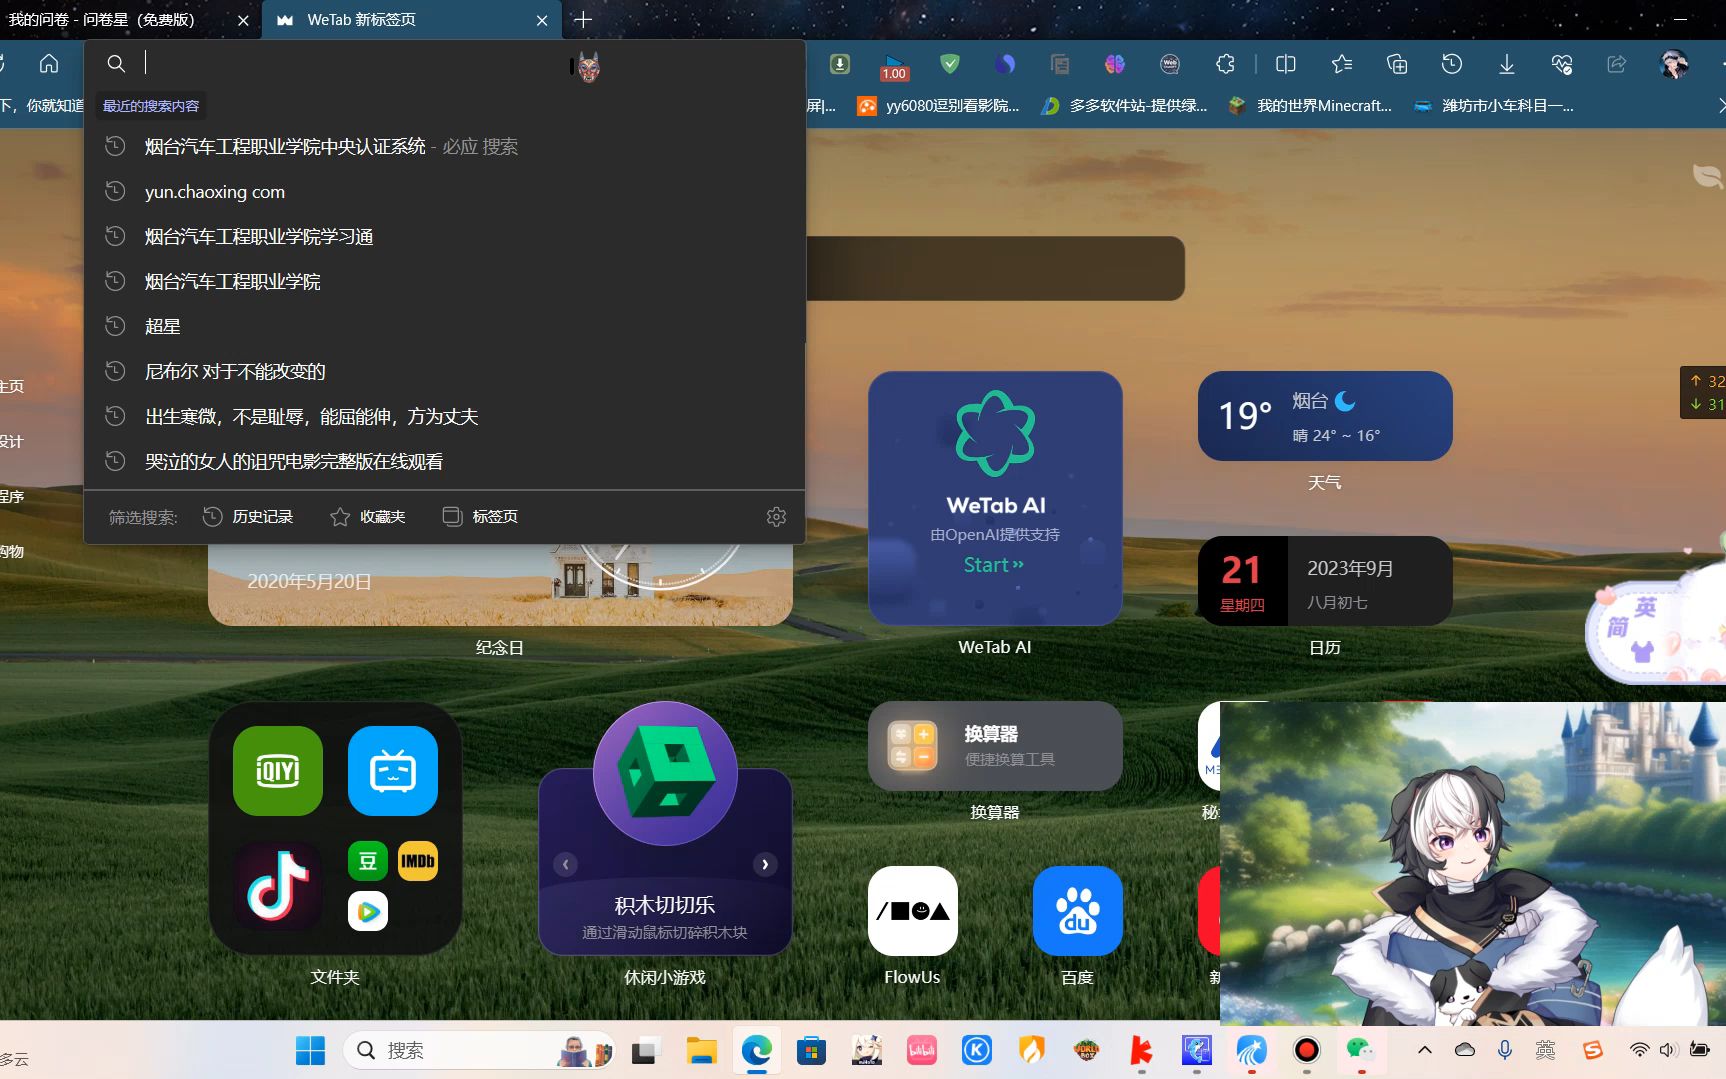Open the green Douban icon in folder
Image resolution: width=1726 pixels, height=1079 pixels.
(368, 861)
